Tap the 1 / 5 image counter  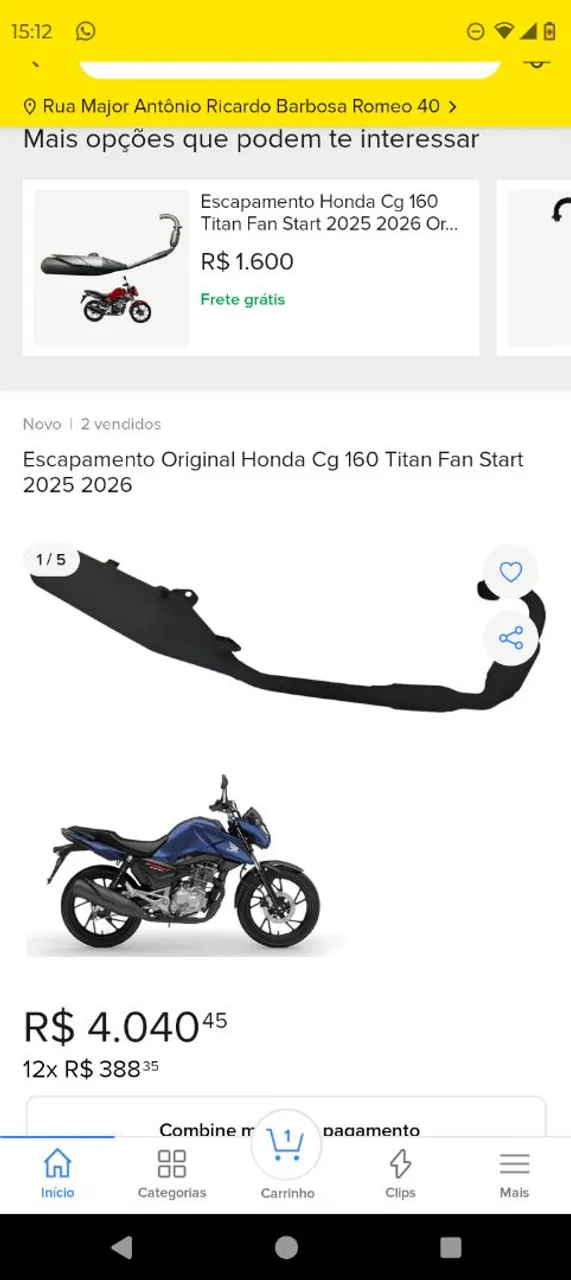point(51,560)
